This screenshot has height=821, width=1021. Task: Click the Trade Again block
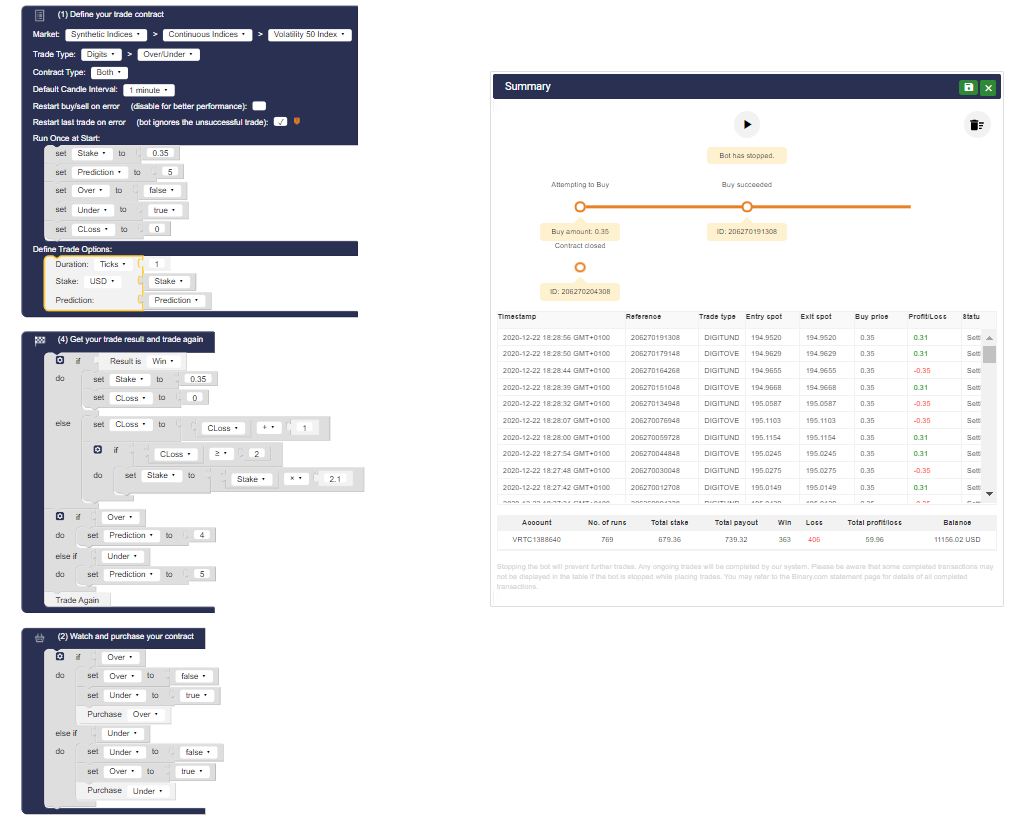coord(77,598)
